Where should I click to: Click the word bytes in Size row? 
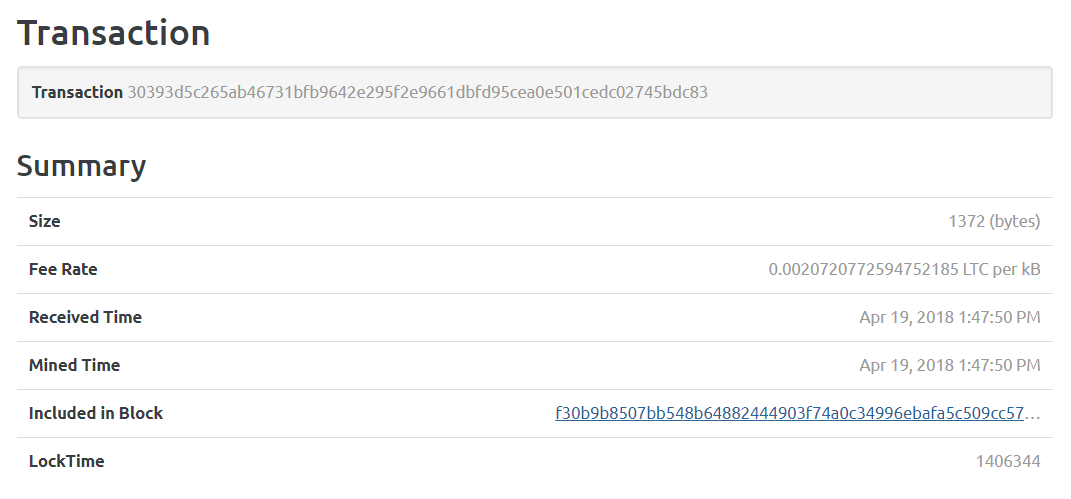click(1015, 221)
